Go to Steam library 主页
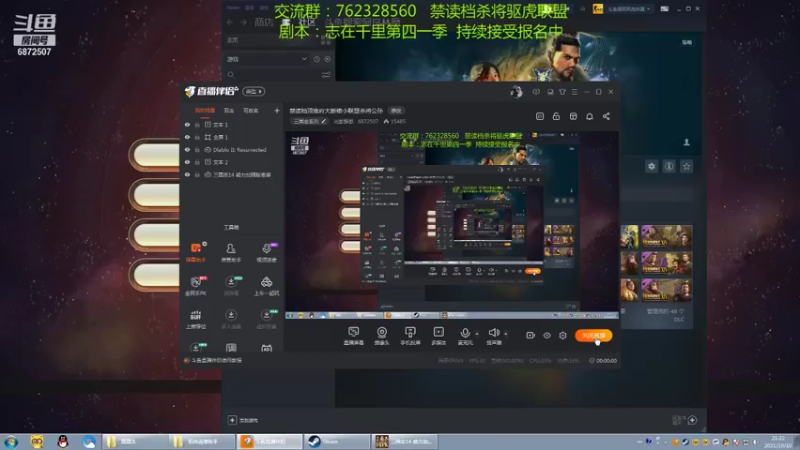800x450 pixels. pyautogui.click(x=232, y=40)
